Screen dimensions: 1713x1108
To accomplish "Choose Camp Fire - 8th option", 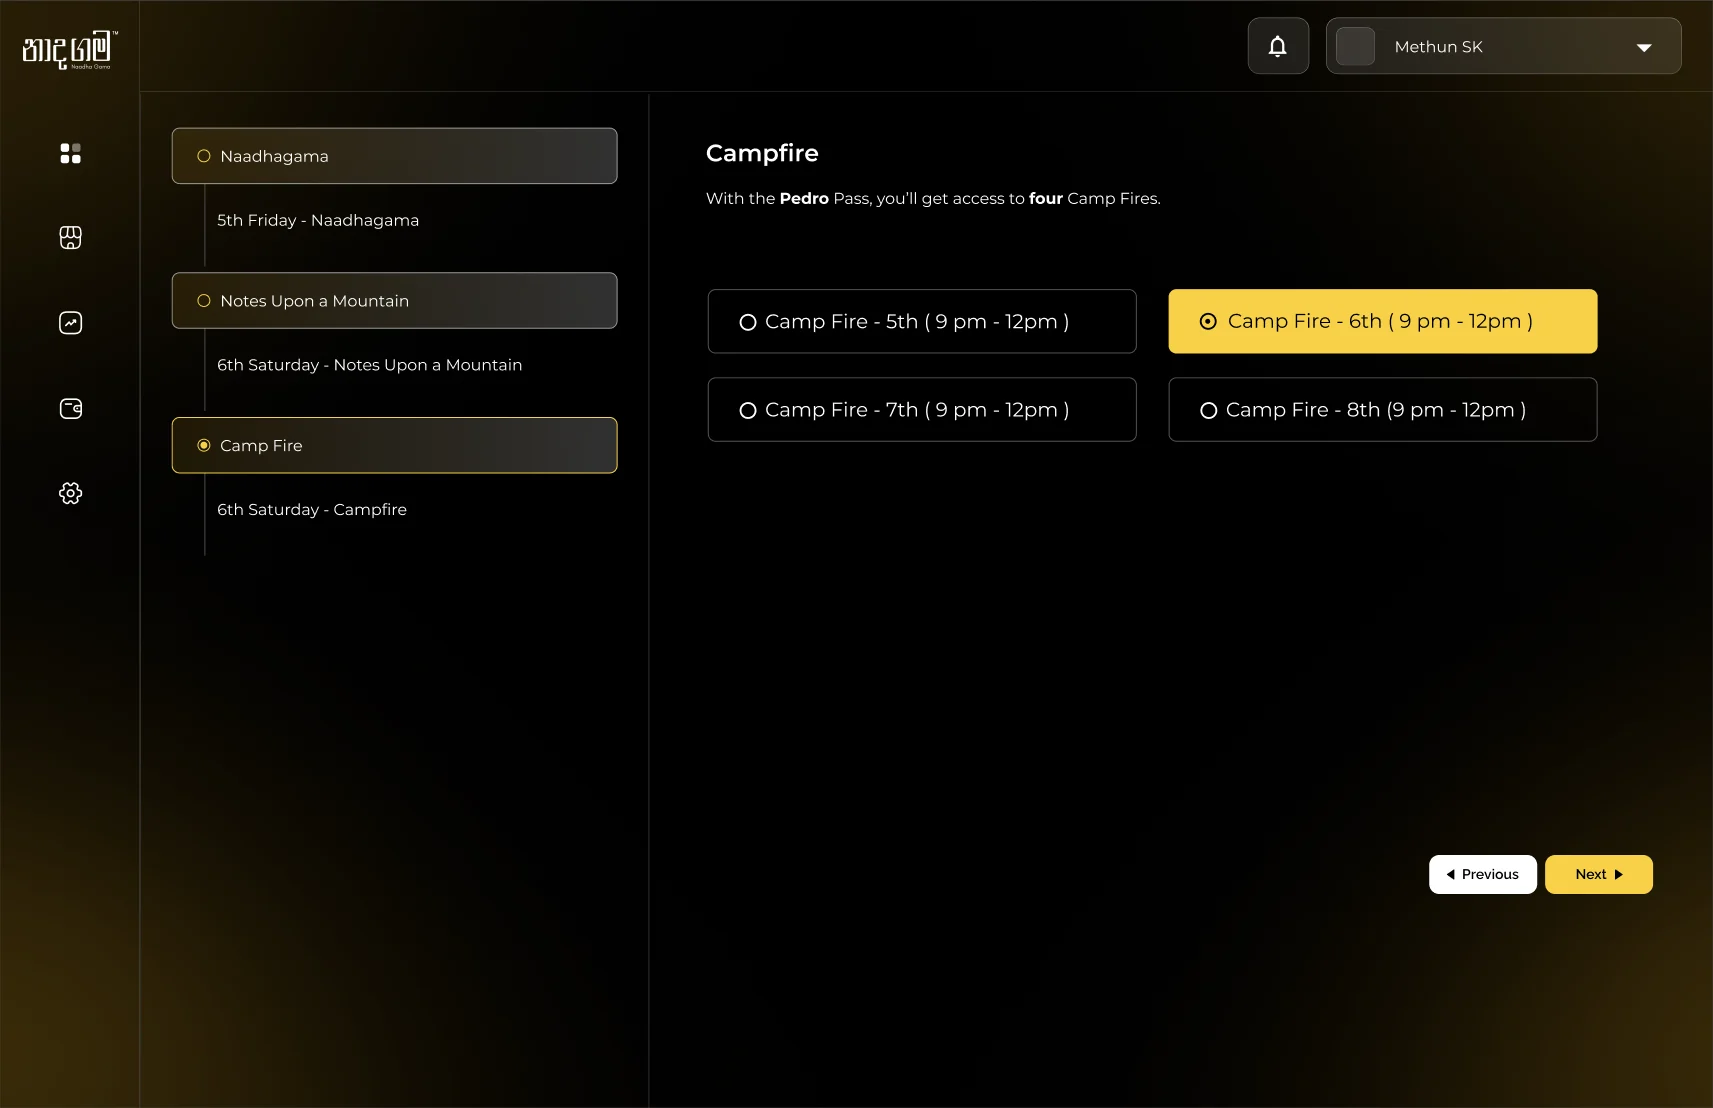I will tap(1383, 409).
